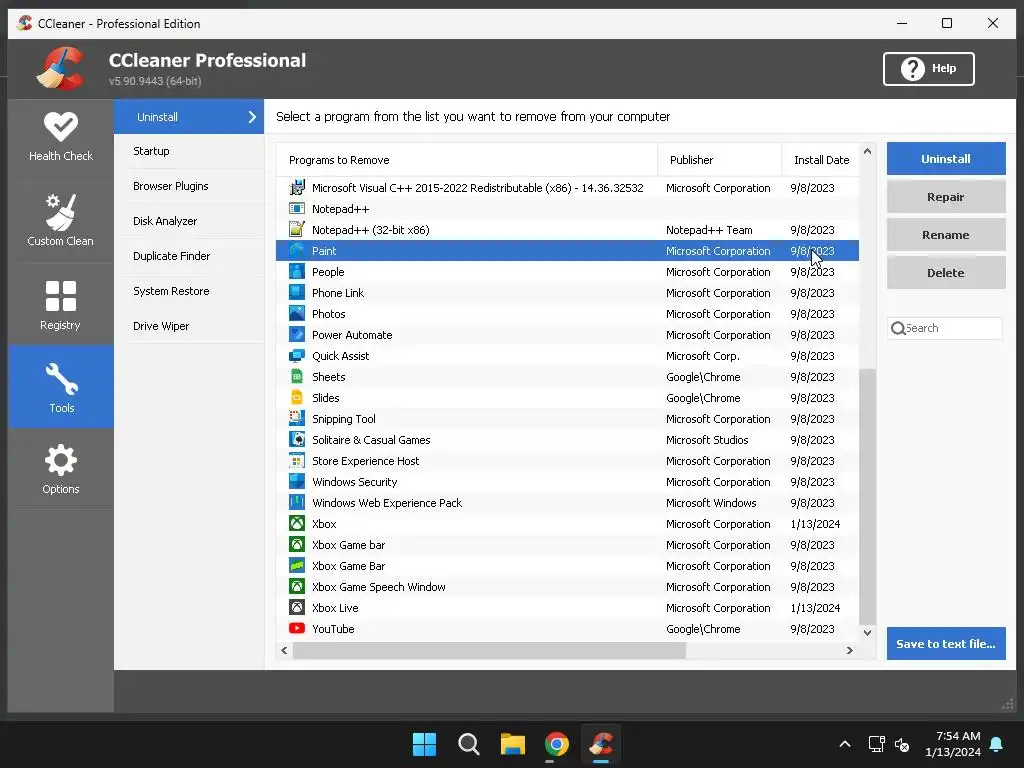
Task: Click the vertical scrollbar down arrow
Action: [867, 632]
